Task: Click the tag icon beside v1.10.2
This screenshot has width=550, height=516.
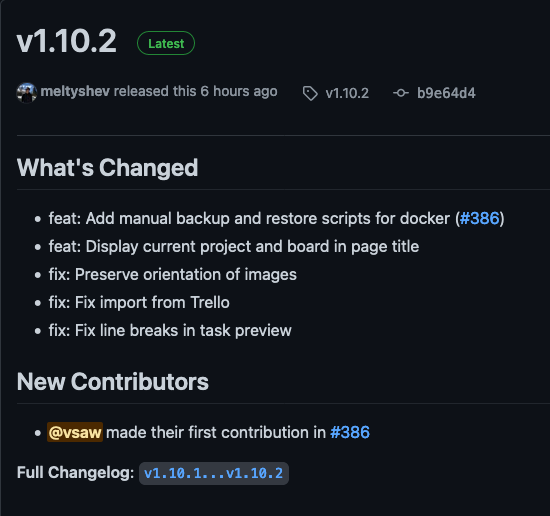Action: coord(310,93)
